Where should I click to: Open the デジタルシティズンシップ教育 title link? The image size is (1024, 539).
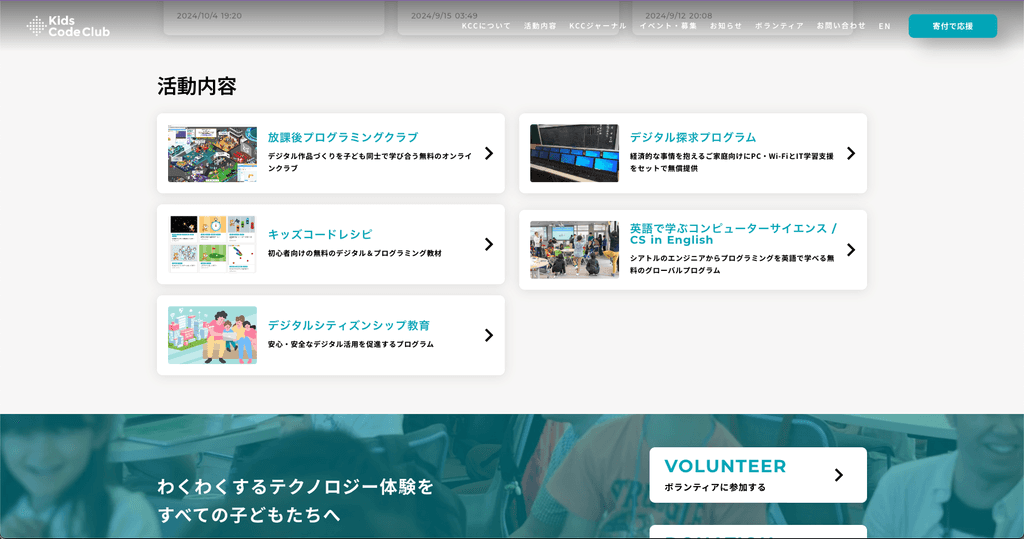pyautogui.click(x=349, y=325)
